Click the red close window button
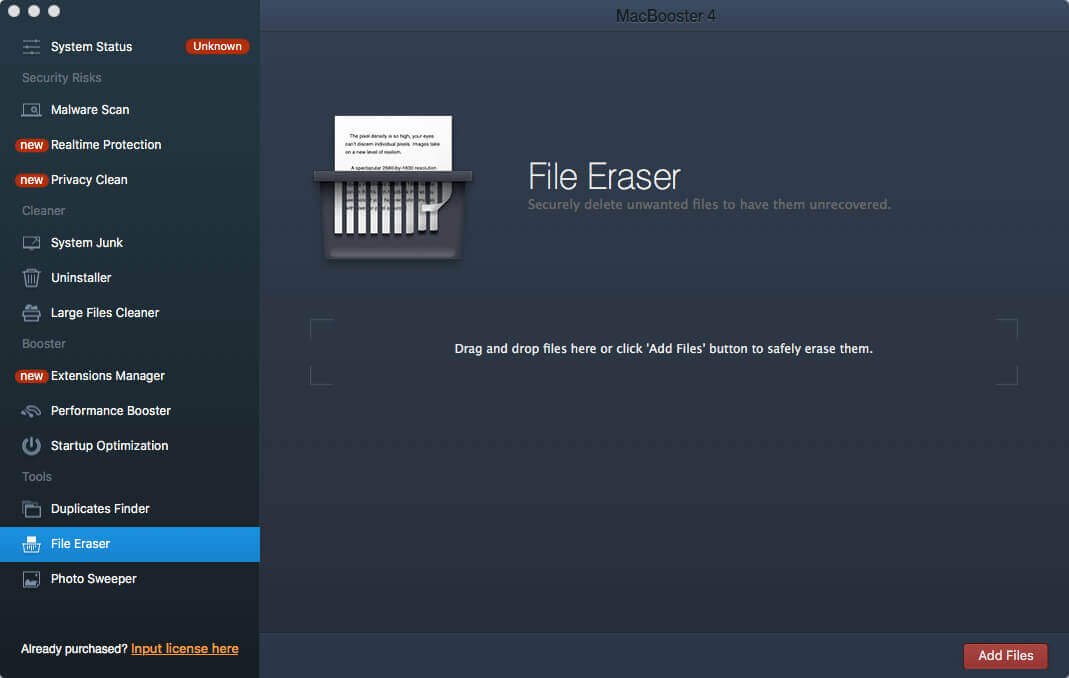The width and height of the screenshot is (1069, 678). pos(14,10)
